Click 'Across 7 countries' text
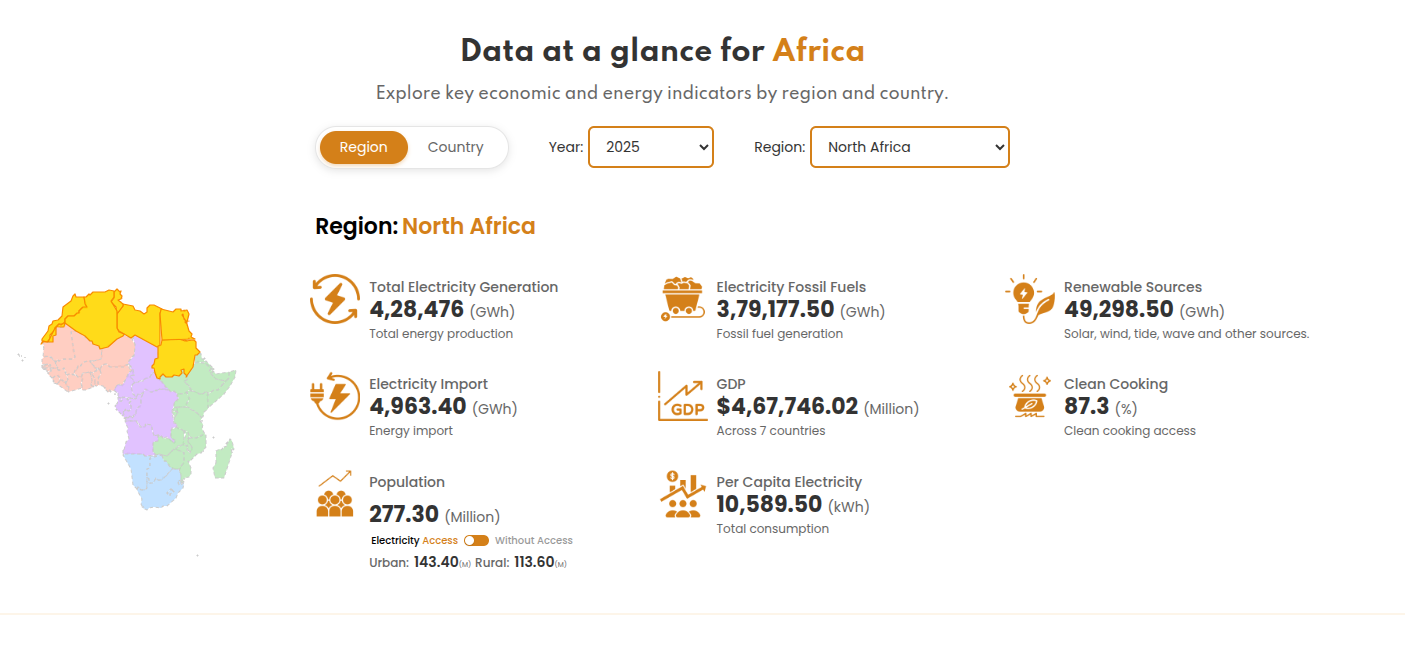 pyautogui.click(x=771, y=431)
